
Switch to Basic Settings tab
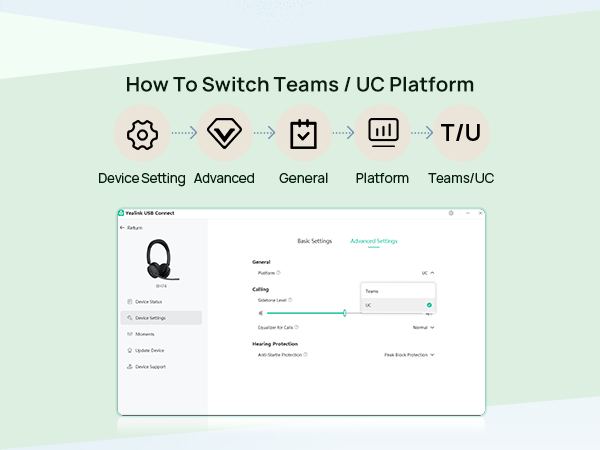(315, 241)
